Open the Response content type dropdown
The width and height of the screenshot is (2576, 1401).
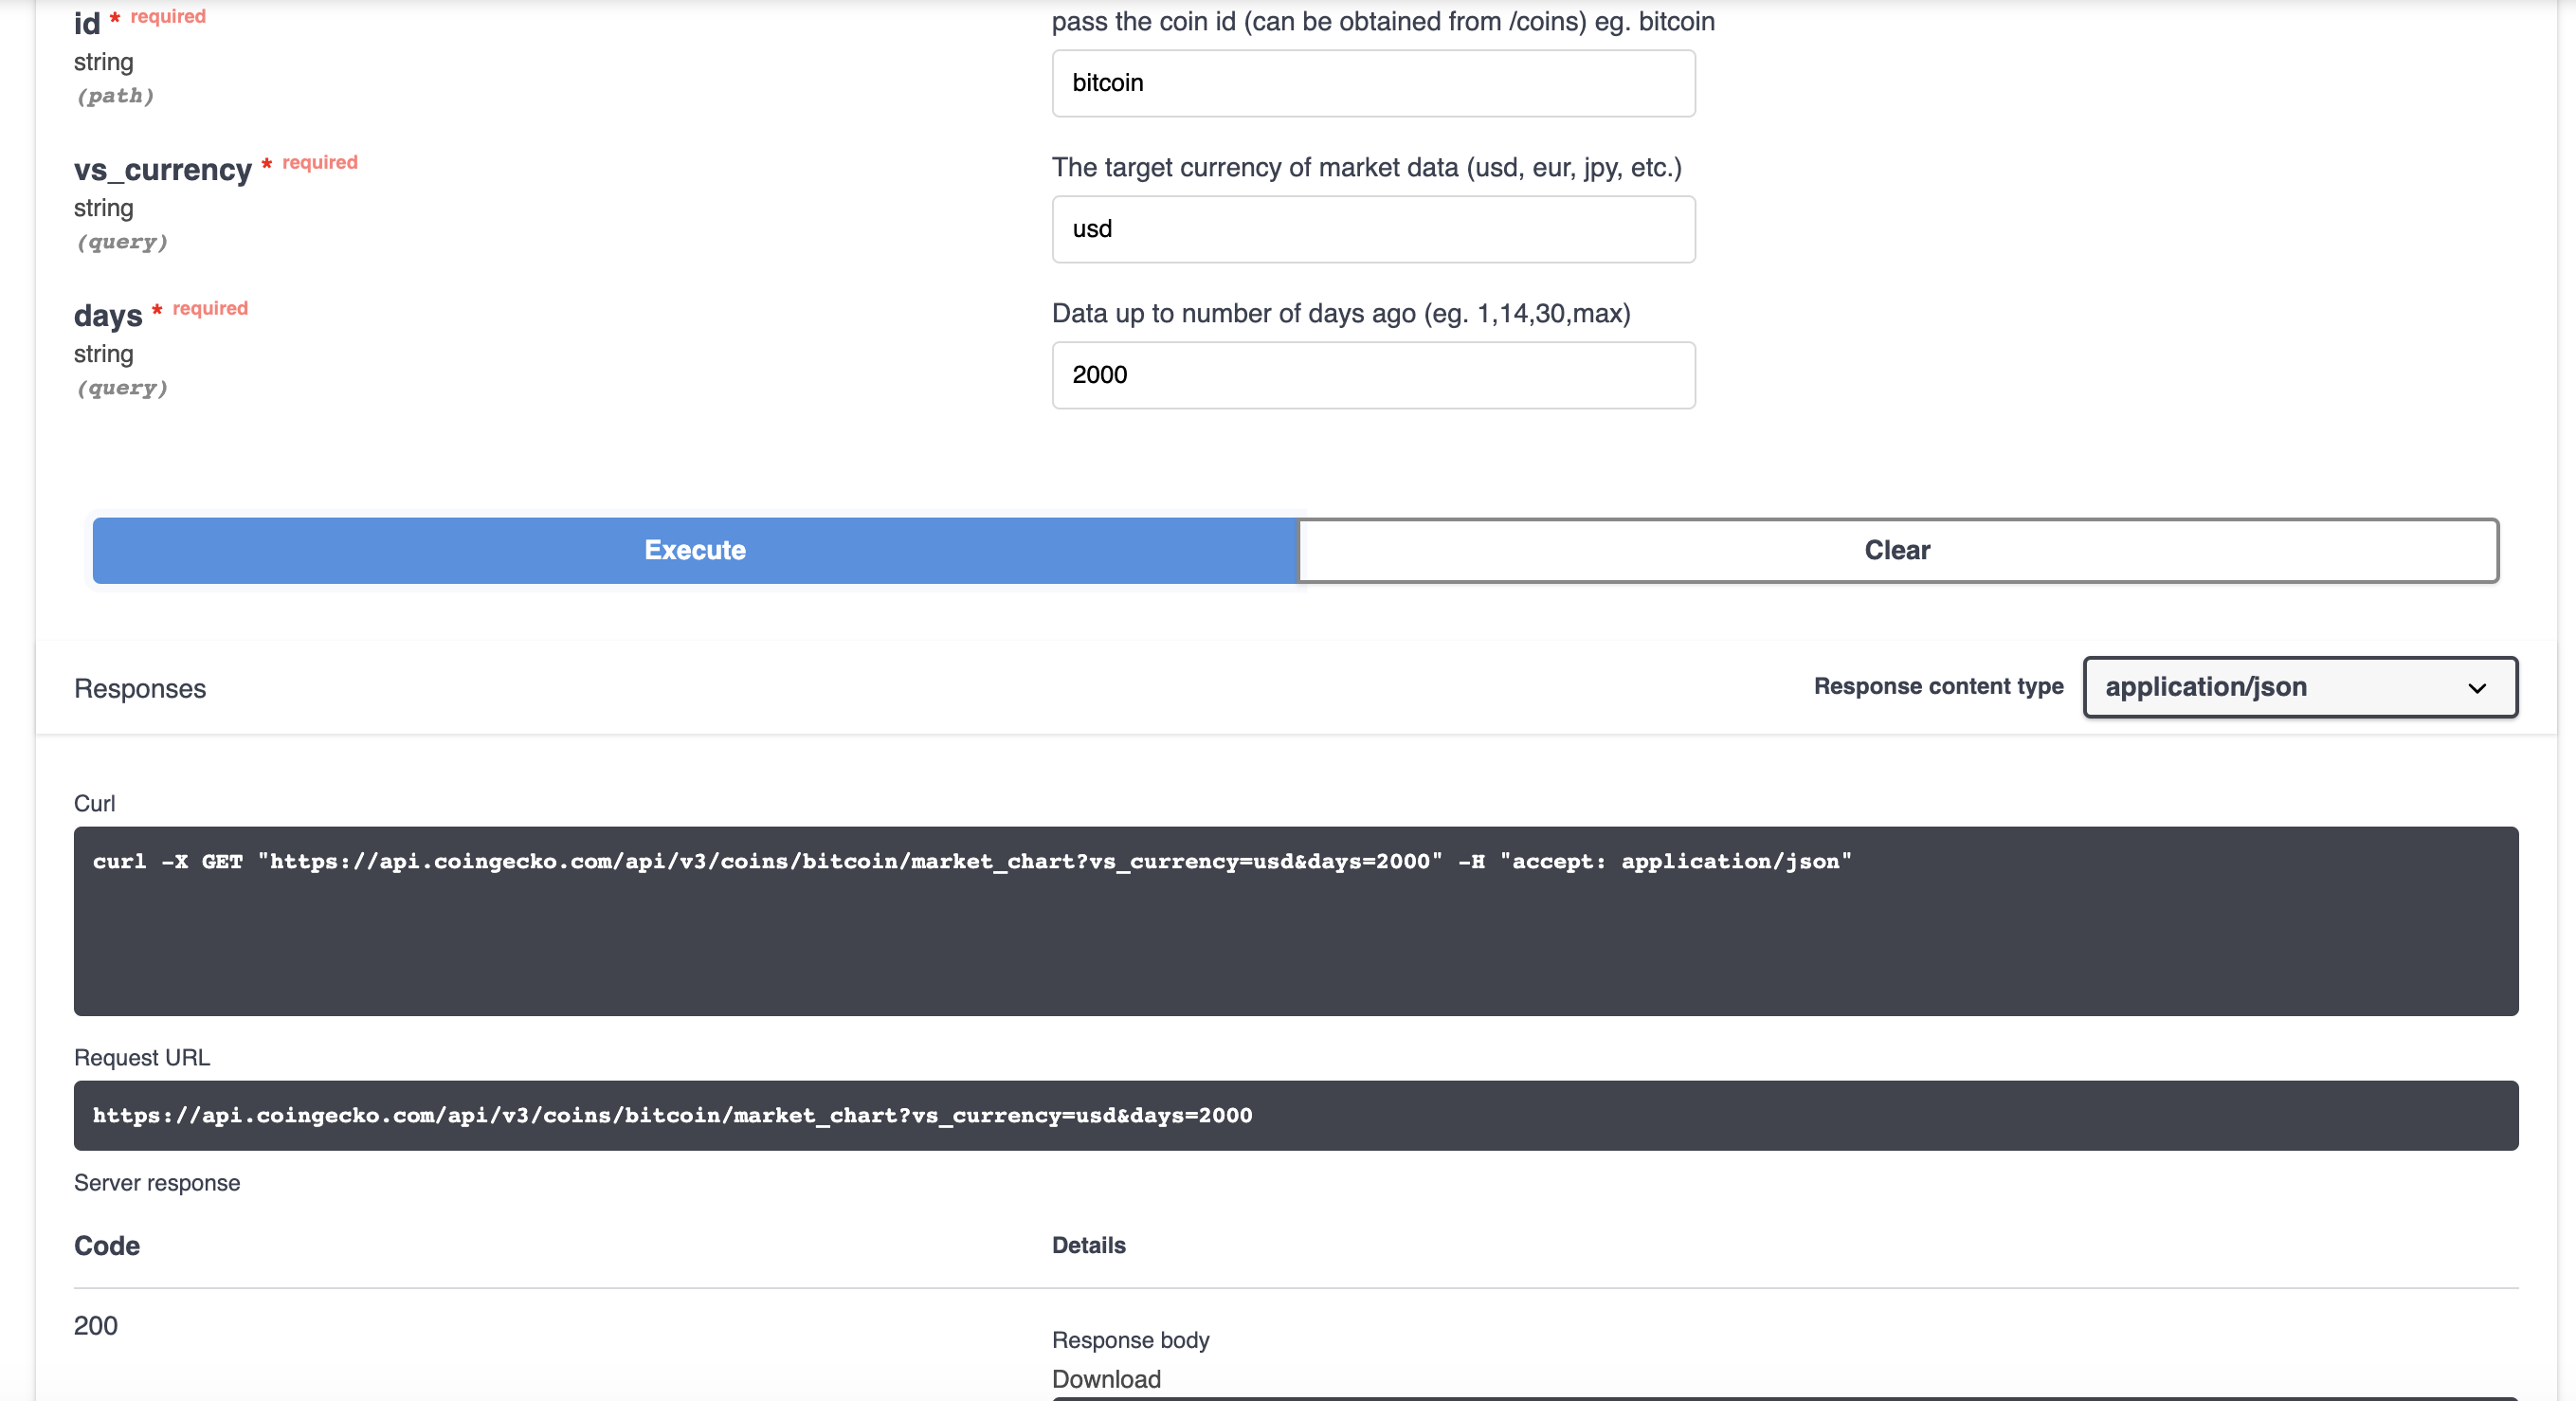(2298, 687)
